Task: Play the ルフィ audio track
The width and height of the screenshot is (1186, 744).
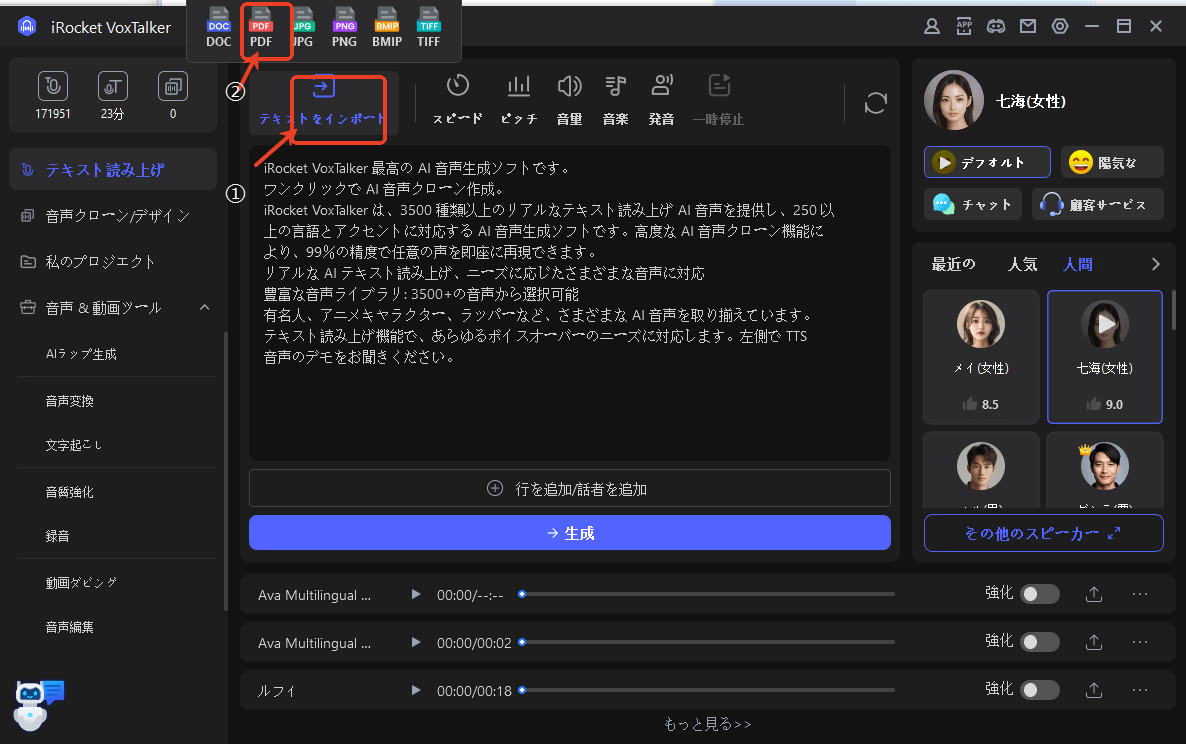Action: coord(415,690)
